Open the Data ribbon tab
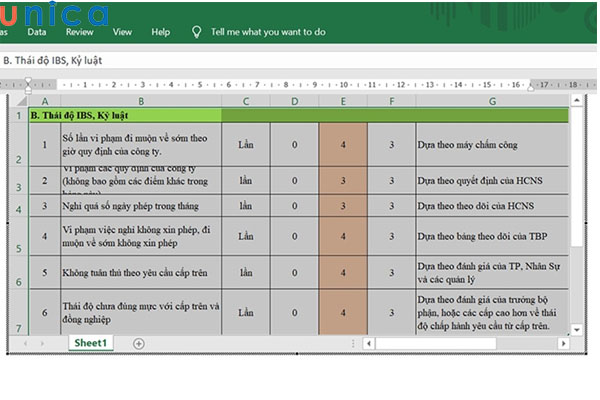600x400 pixels. click(36, 32)
